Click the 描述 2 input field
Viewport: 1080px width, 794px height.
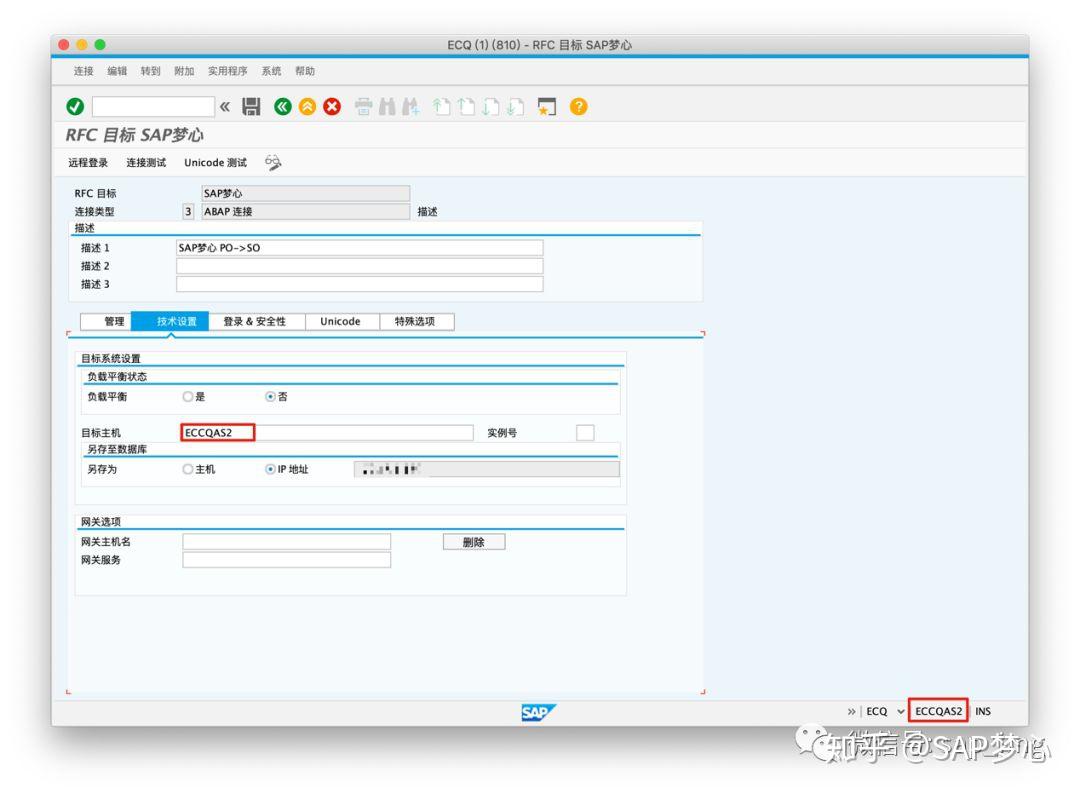click(360, 266)
